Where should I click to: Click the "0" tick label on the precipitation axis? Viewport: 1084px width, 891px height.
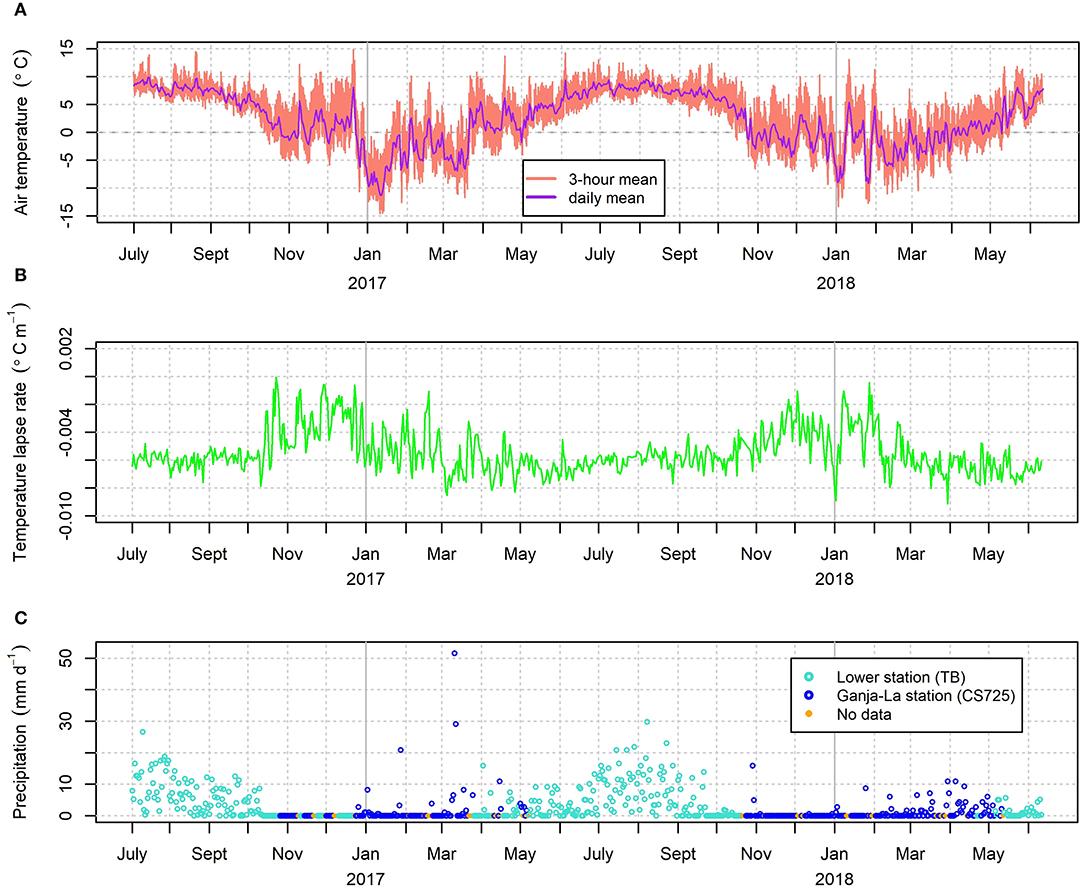click(65, 816)
